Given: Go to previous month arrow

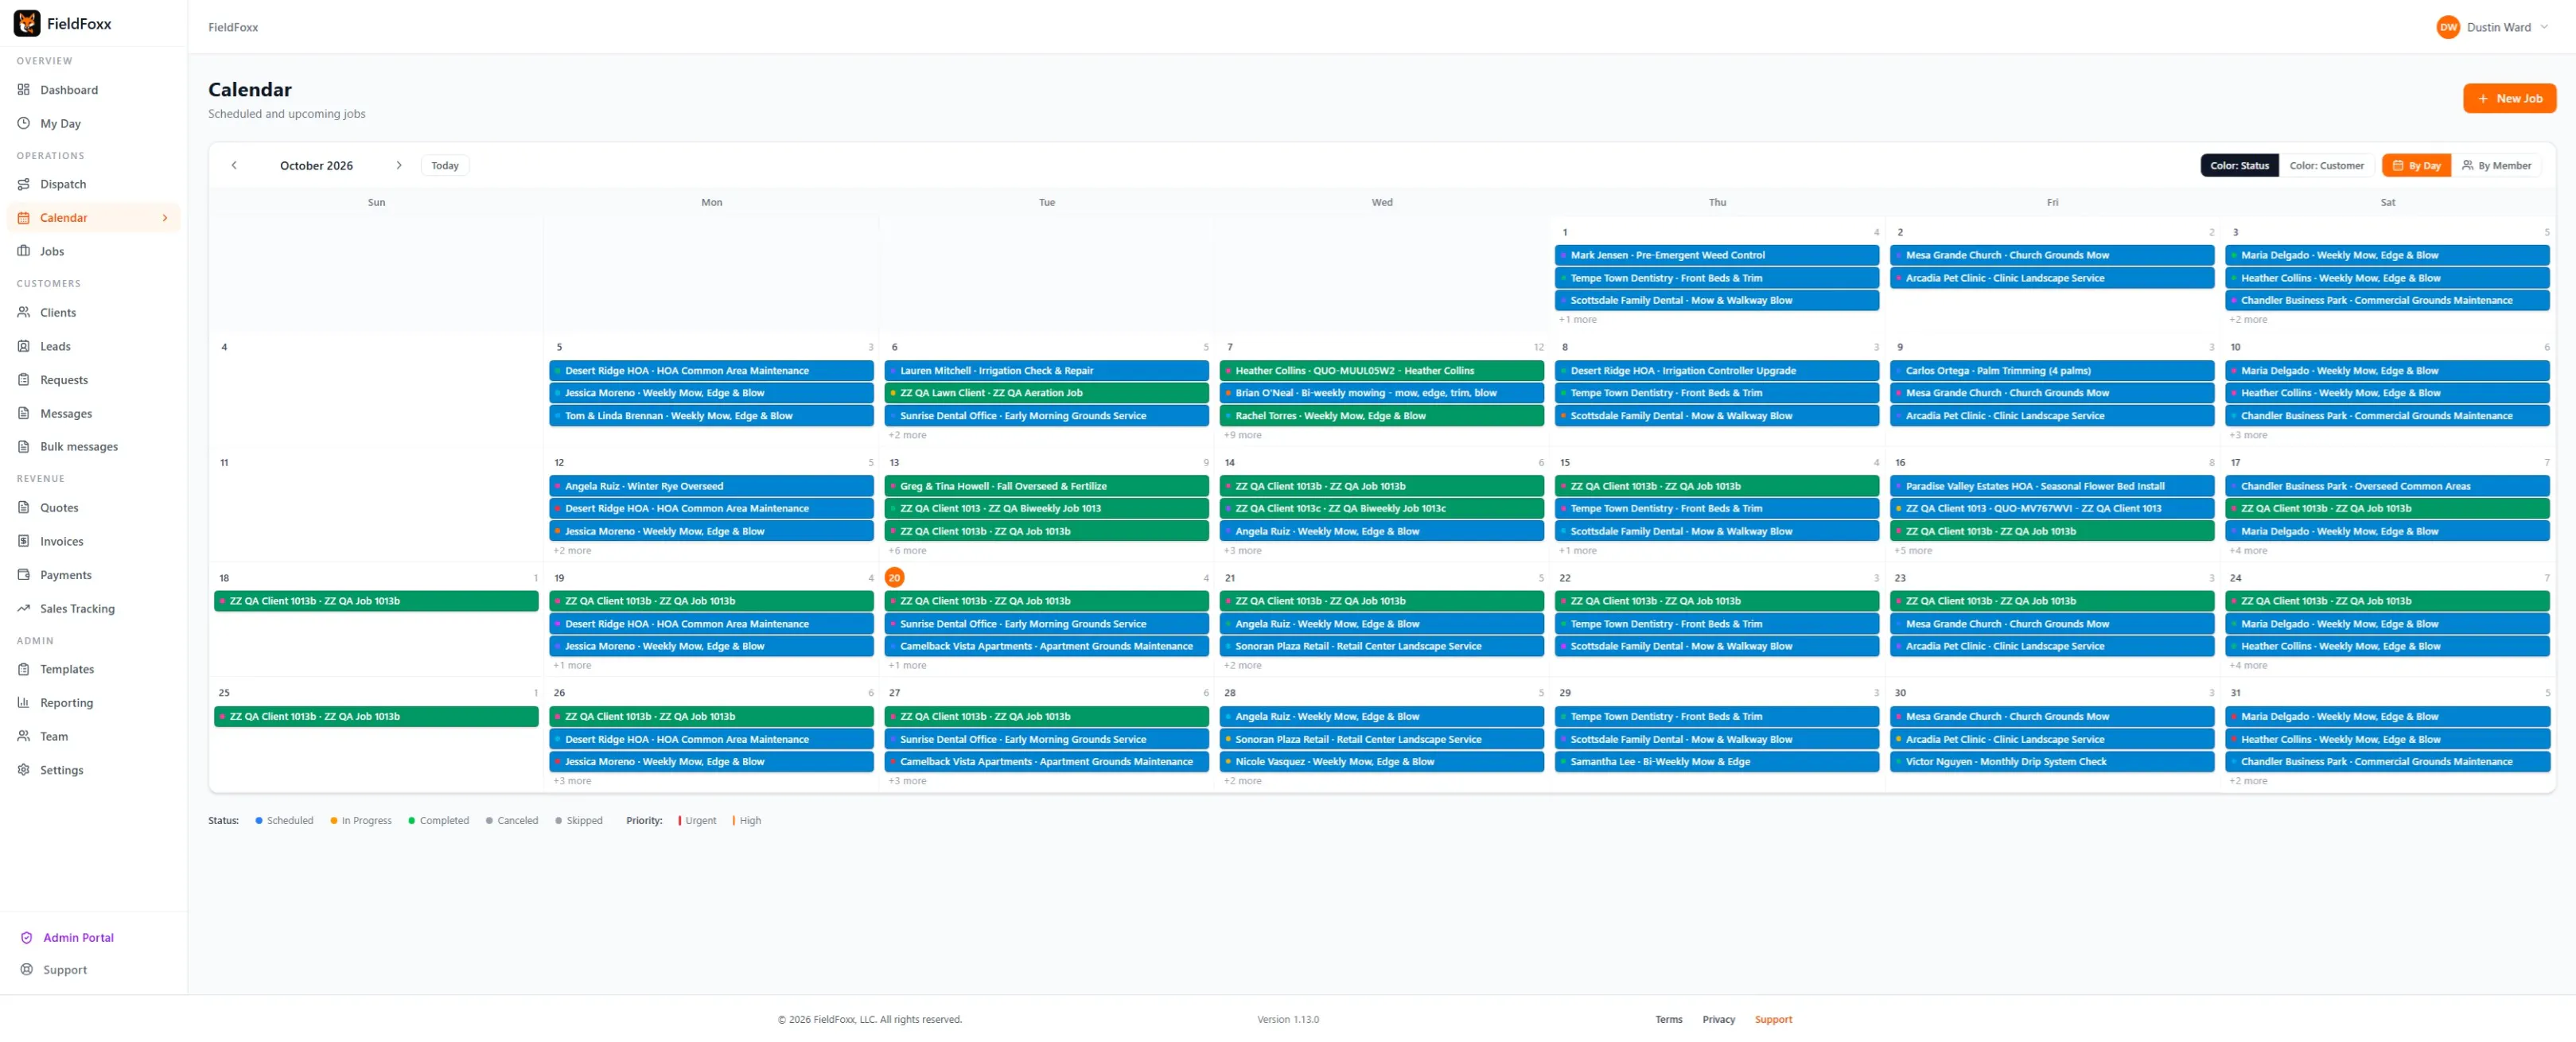Looking at the screenshot, I should (234, 166).
